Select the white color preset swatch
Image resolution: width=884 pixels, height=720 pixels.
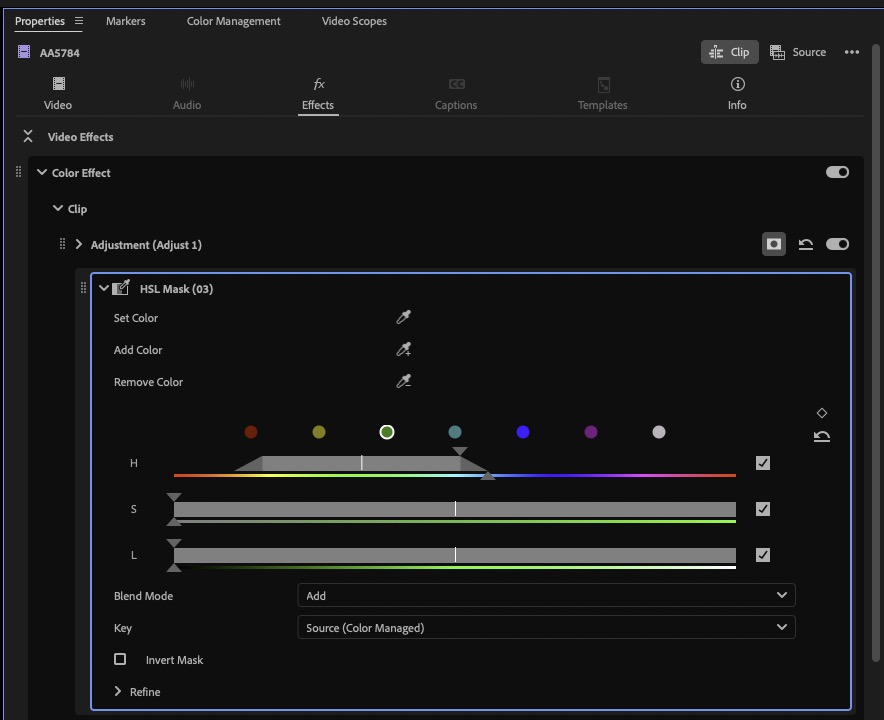click(x=658, y=432)
